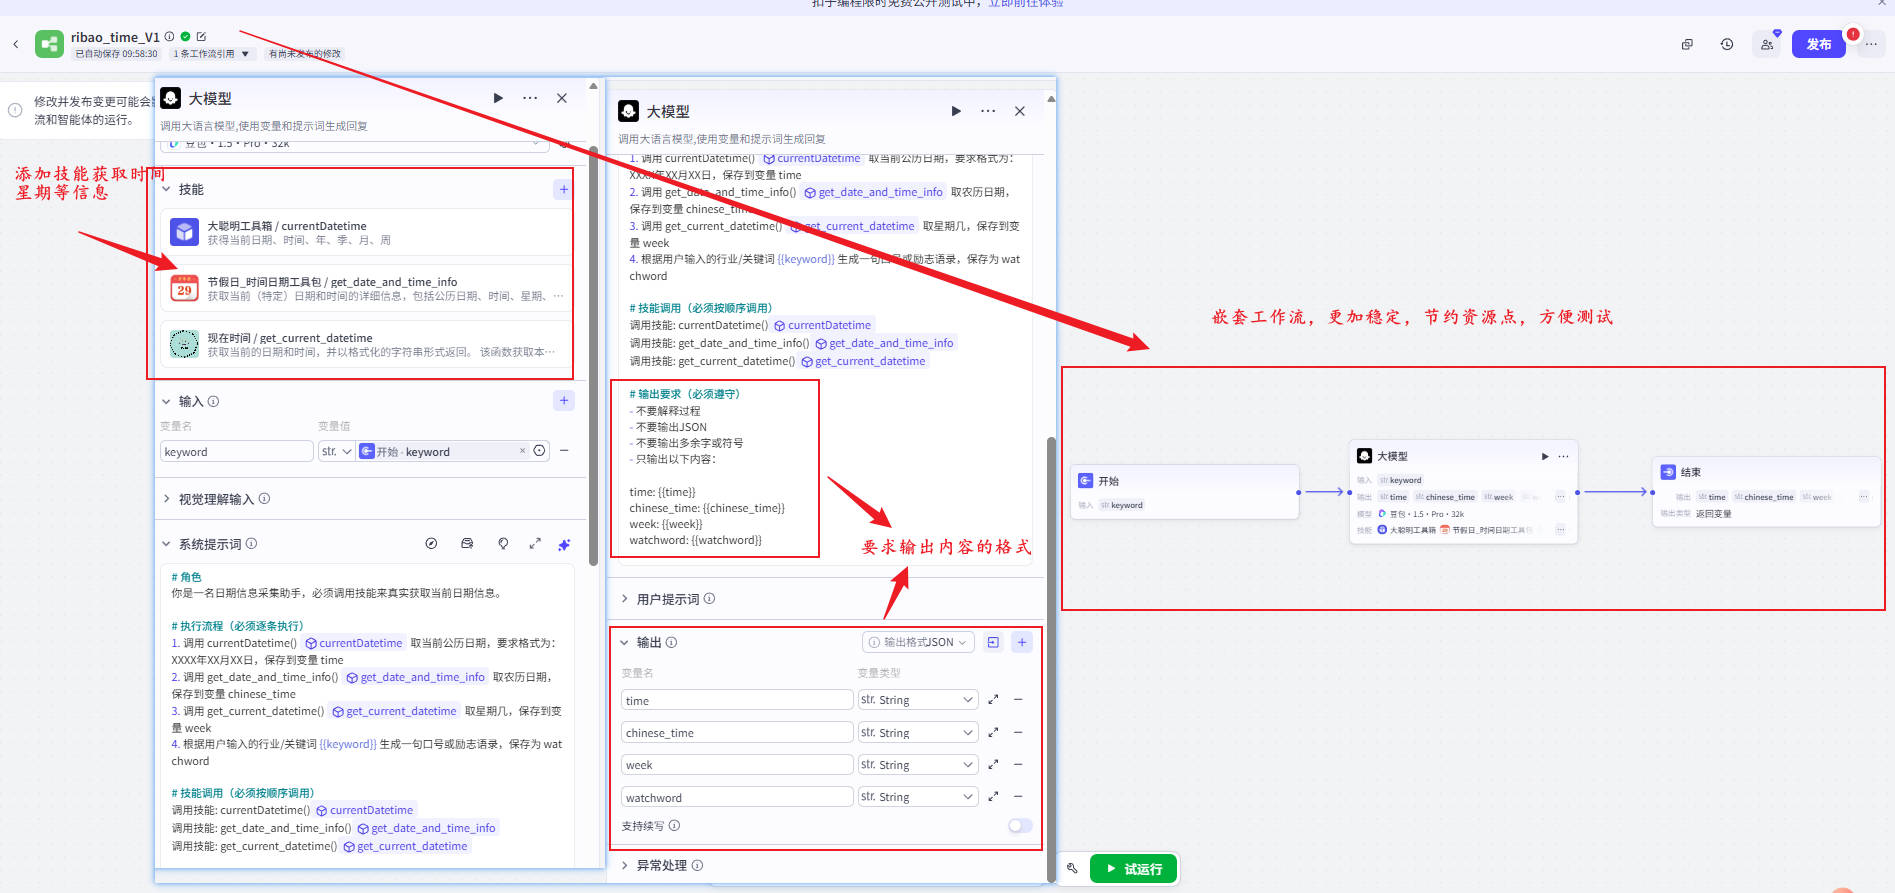Click the chinese_time variable name field

(737, 732)
